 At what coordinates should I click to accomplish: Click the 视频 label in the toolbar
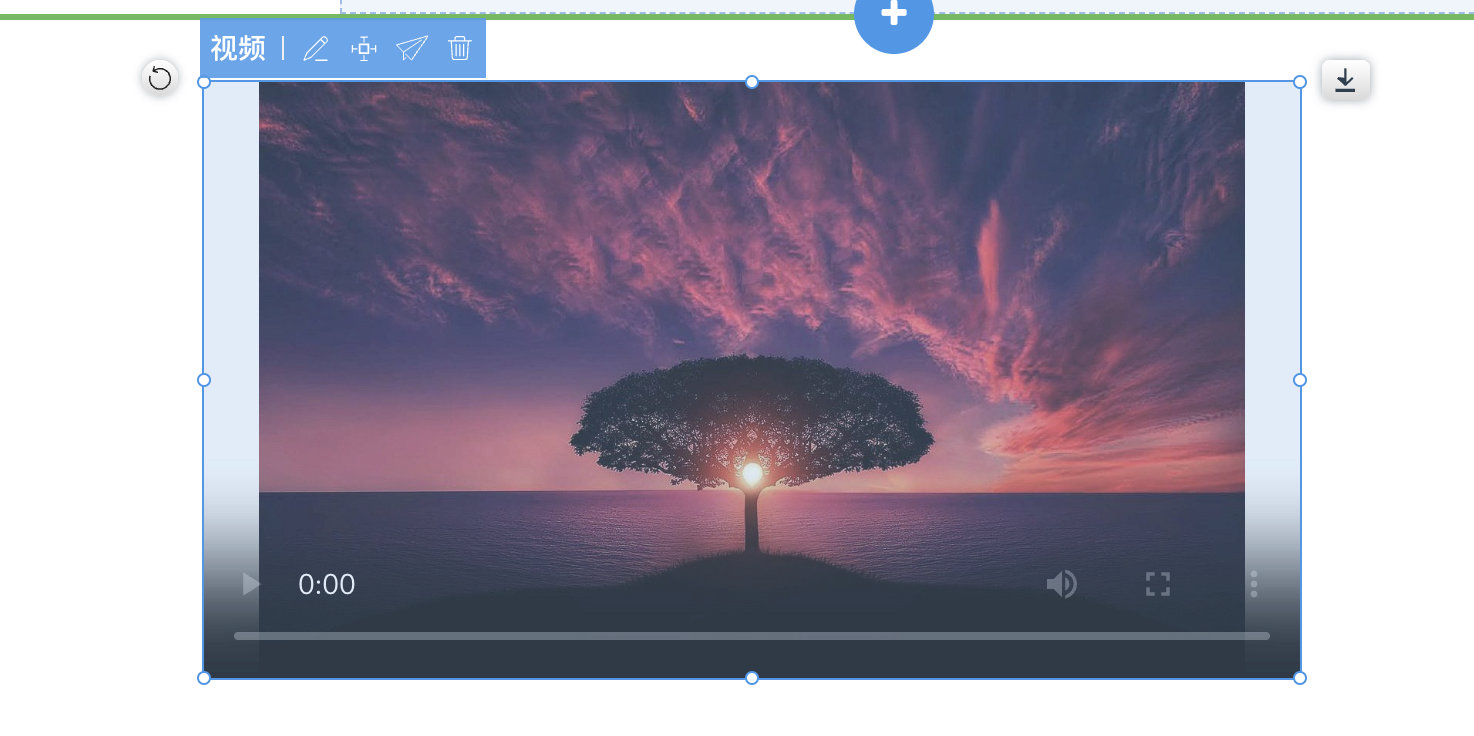click(238, 48)
